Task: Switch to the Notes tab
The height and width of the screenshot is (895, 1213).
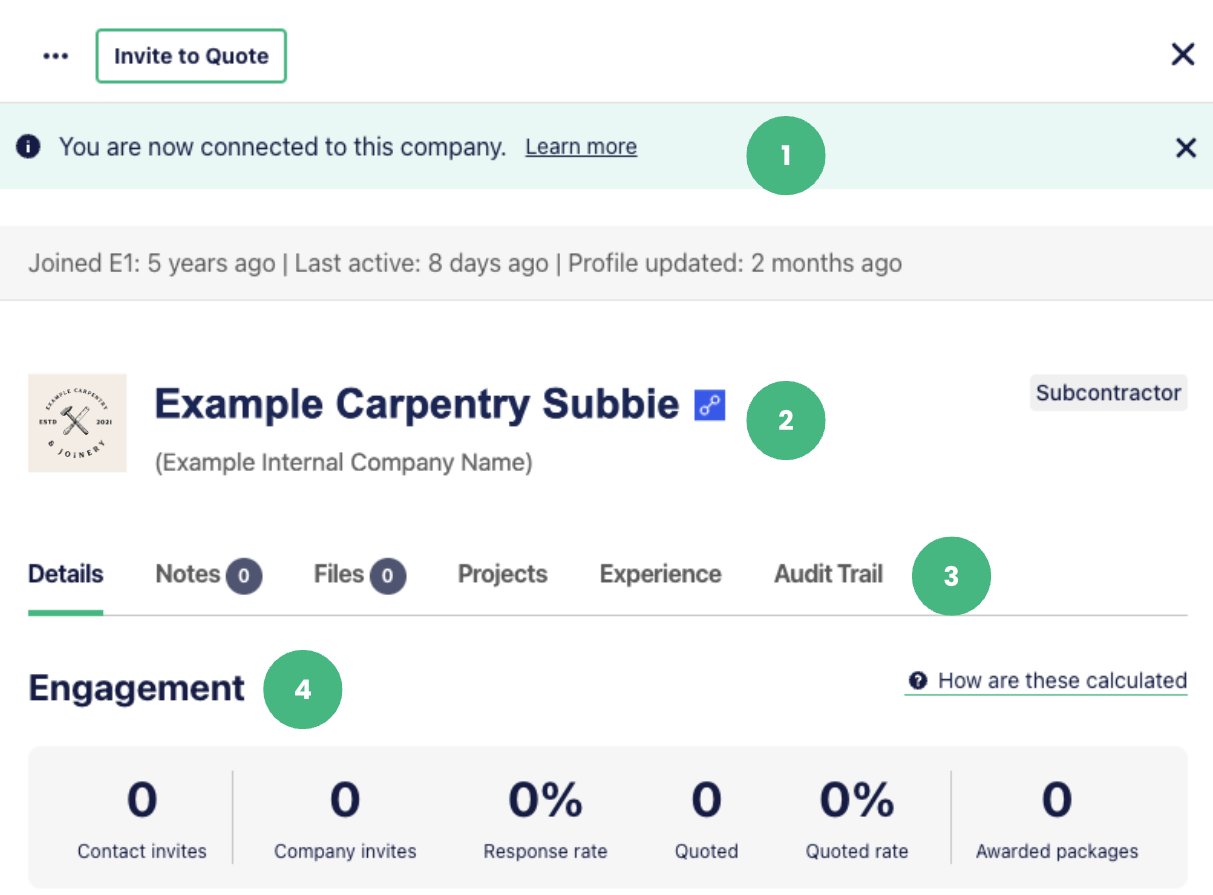Action: 188,574
